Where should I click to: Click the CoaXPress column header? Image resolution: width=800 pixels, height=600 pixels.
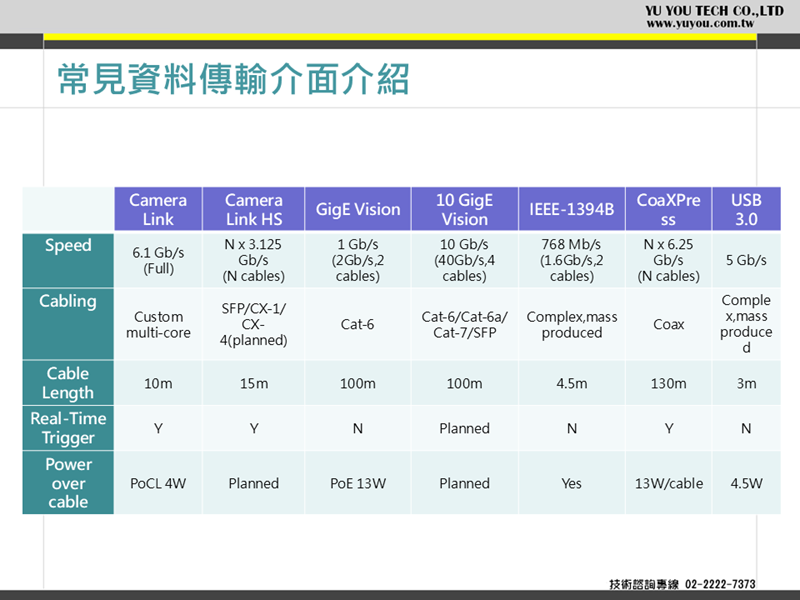point(668,209)
